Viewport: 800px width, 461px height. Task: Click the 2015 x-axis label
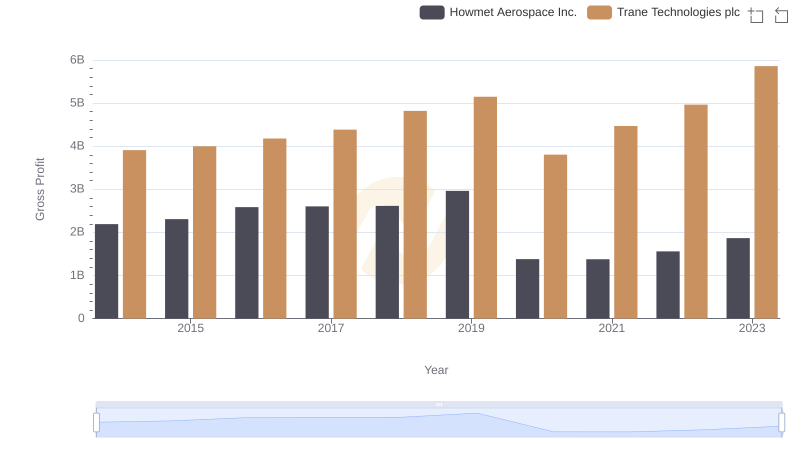pos(190,328)
